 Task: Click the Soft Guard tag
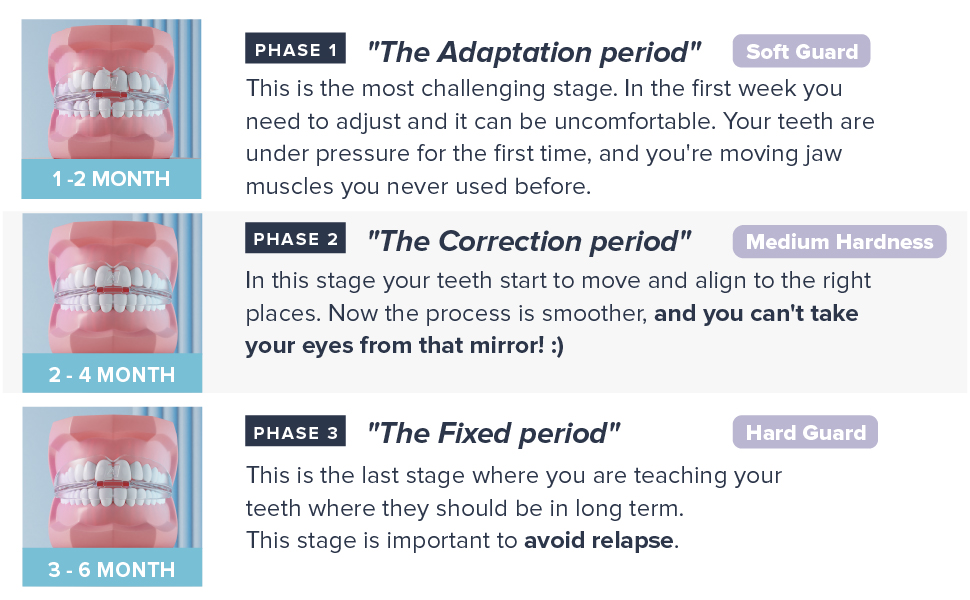[801, 51]
